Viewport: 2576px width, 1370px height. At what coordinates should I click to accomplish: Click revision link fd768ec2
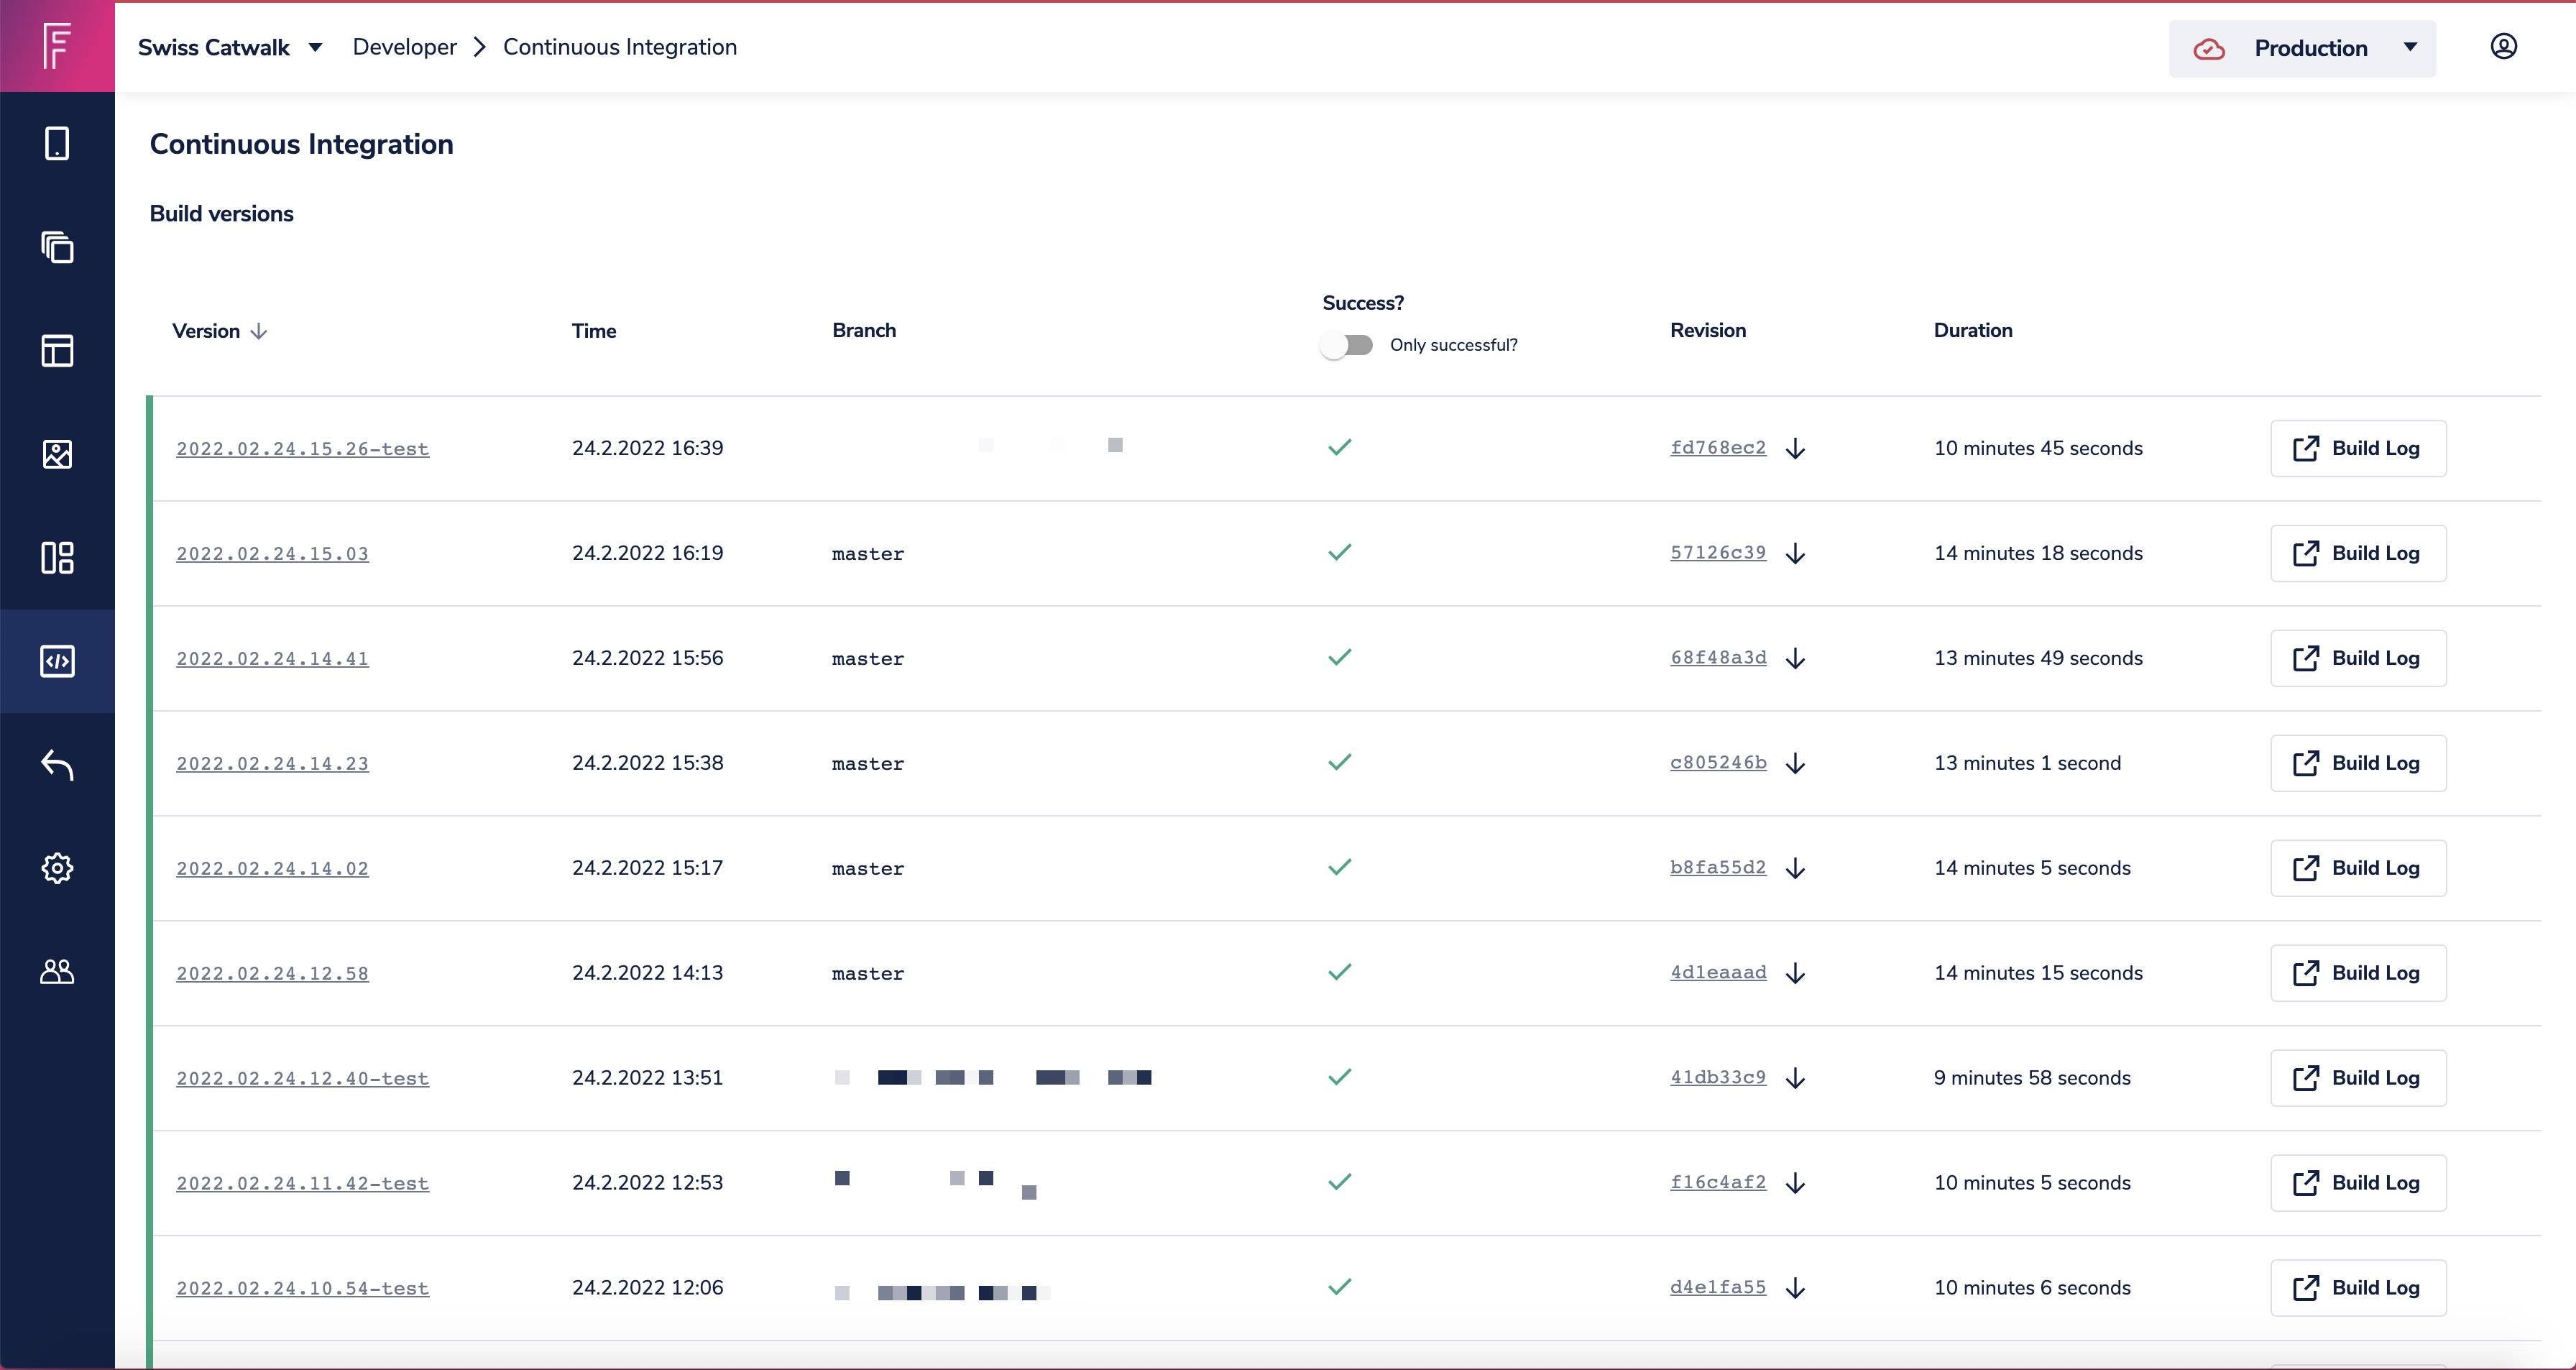[x=1717, y=448]
